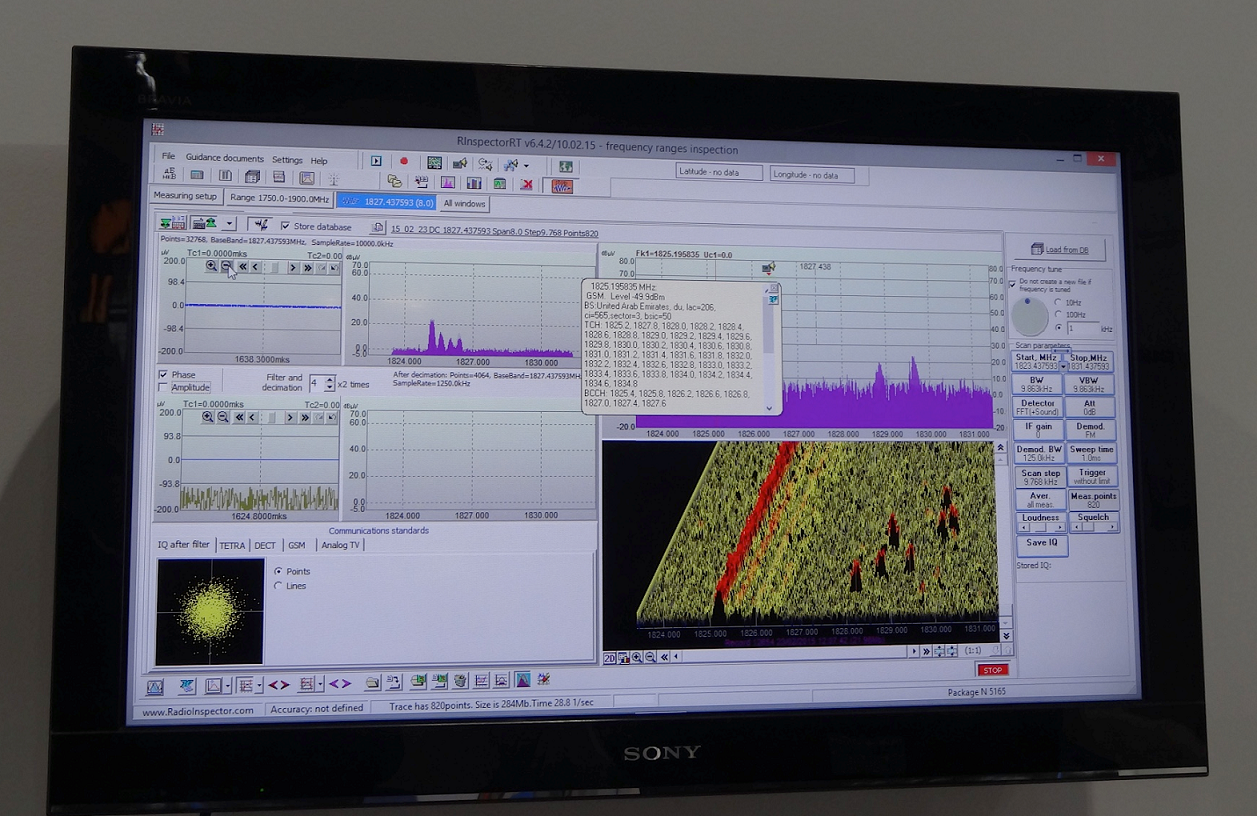This screenshot has height=816, width=1257.
Task: Click the Save IQ button
Action: pos(1041,545)
